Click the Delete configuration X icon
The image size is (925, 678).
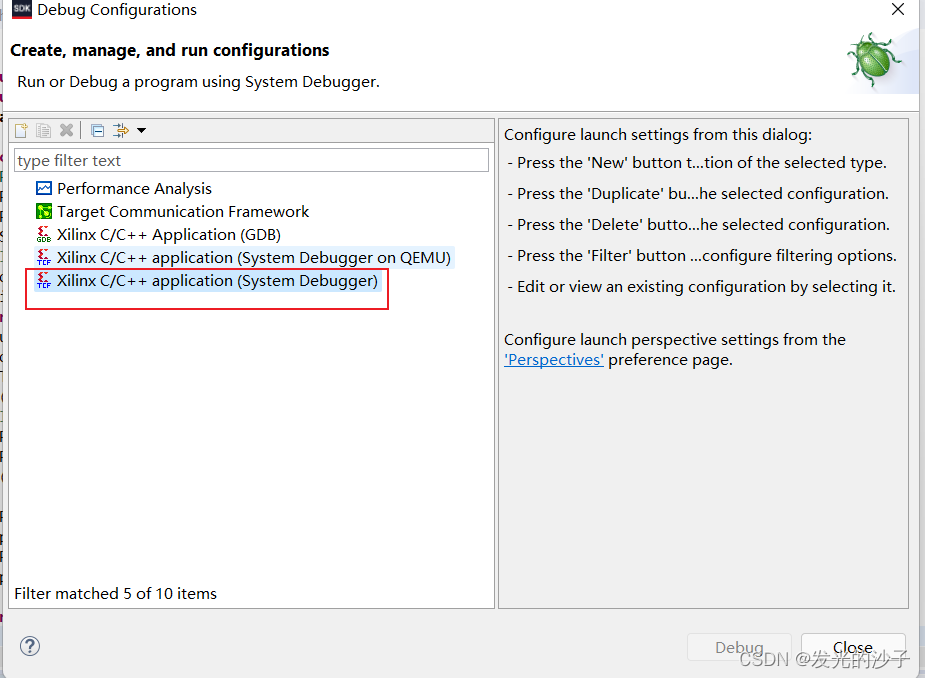tap(67, 130)
